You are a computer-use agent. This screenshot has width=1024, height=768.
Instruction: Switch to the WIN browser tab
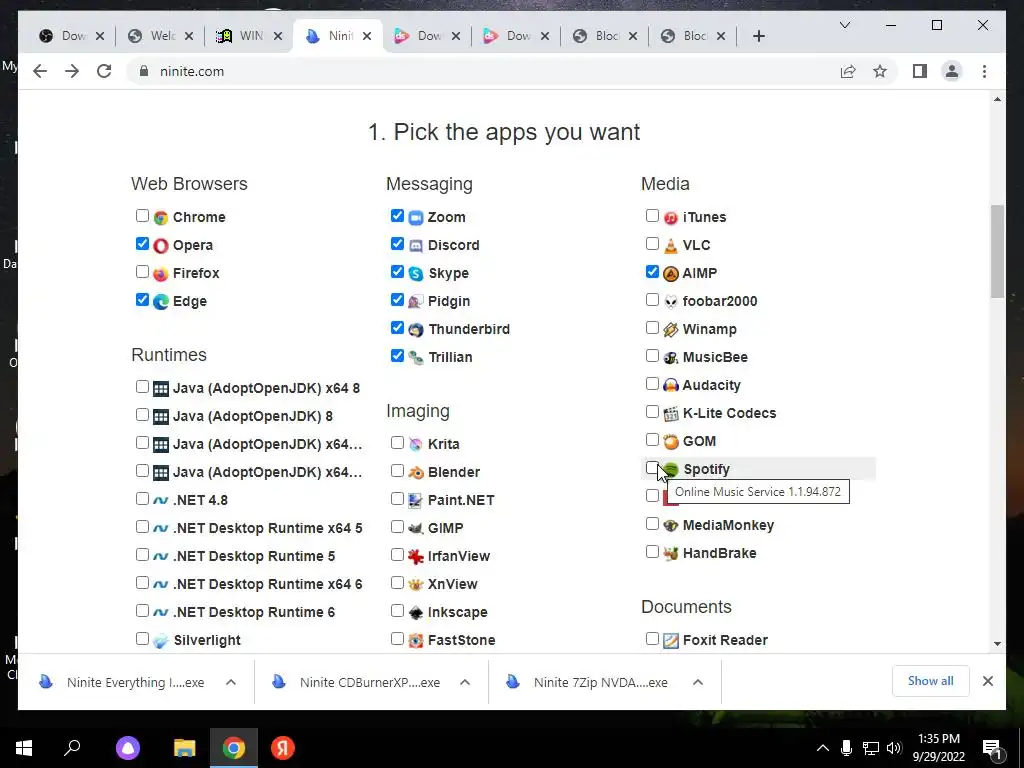[249, 36]
